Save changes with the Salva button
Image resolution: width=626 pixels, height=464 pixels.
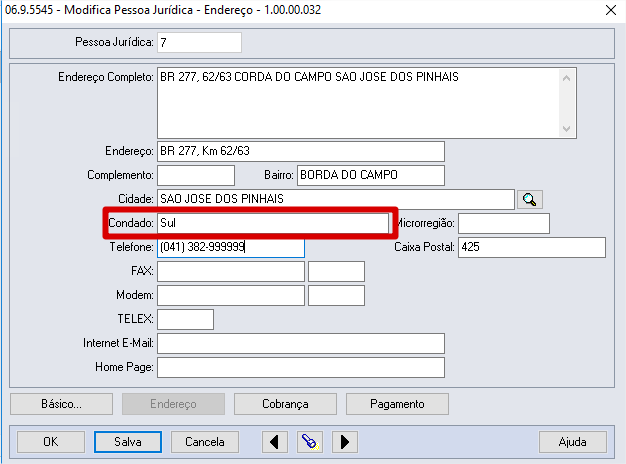click(128, 442)
